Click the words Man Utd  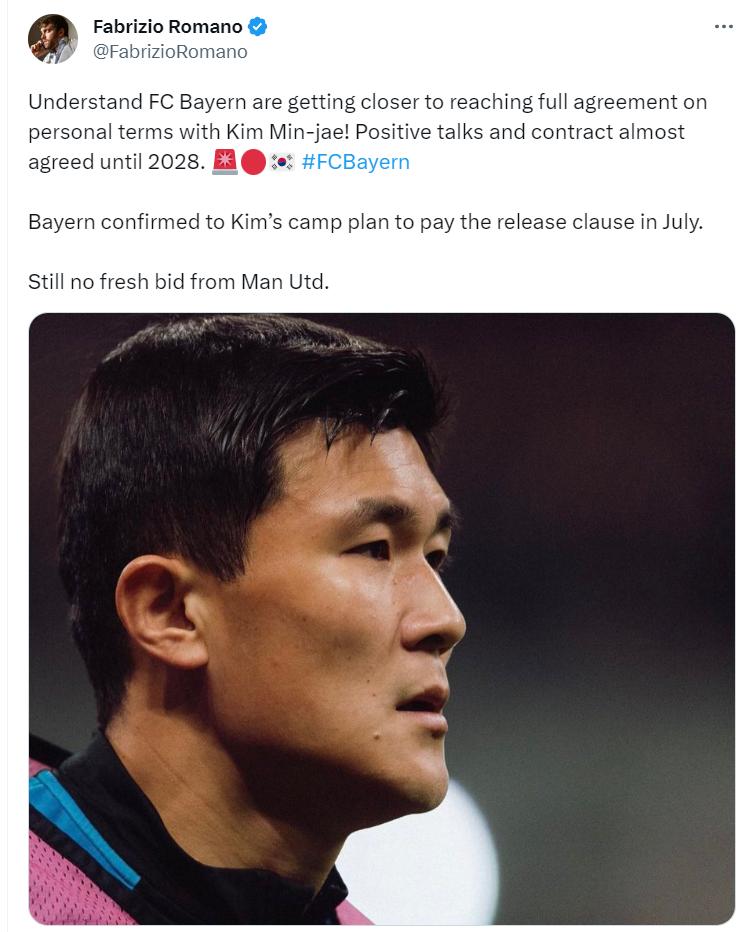285,282
